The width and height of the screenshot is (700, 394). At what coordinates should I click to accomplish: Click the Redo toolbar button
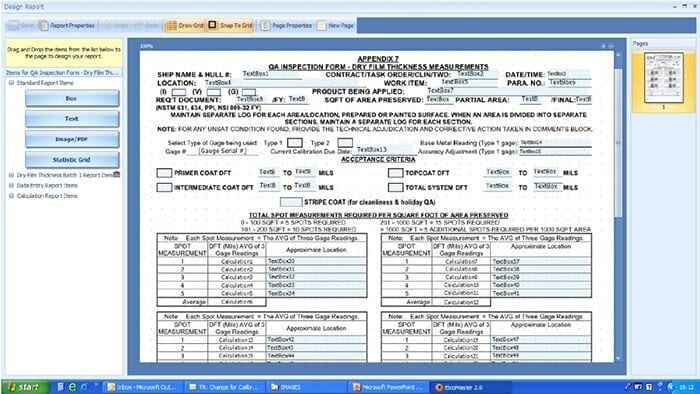[x=146, y=26]
